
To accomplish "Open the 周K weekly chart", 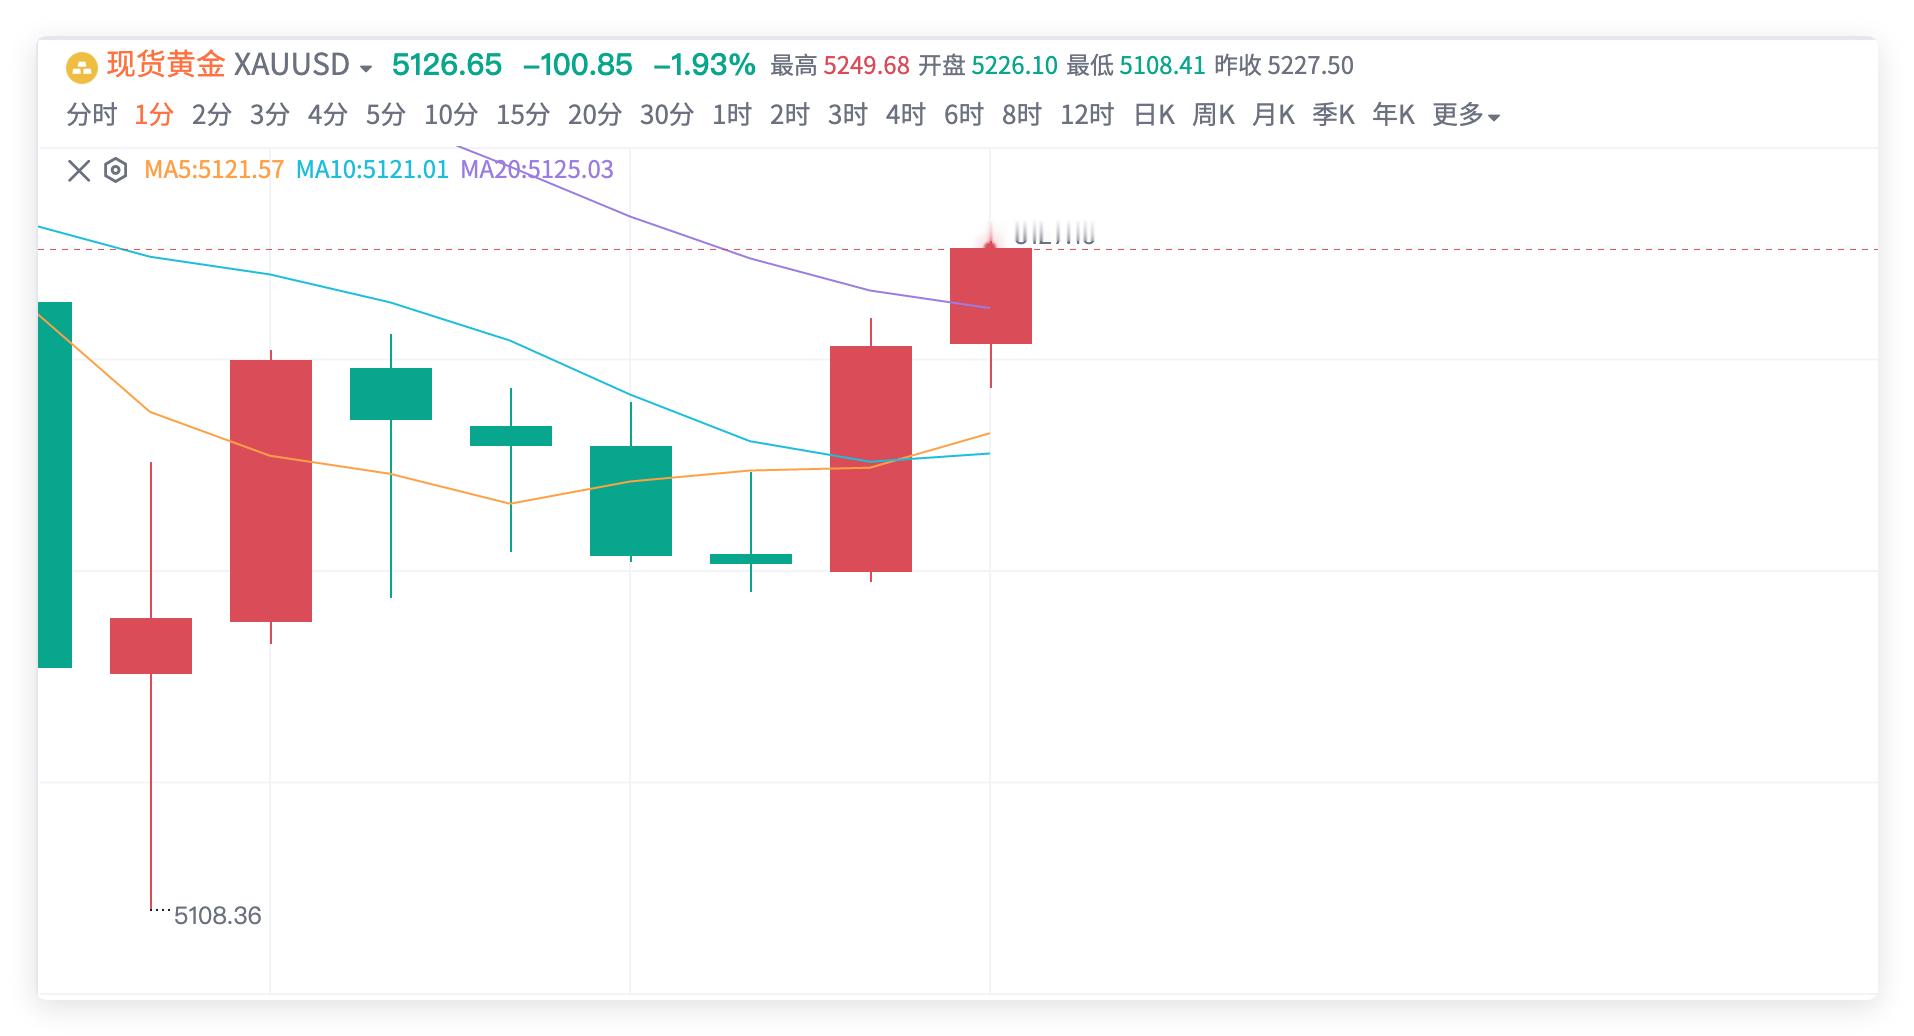I will click(1213, 115).
